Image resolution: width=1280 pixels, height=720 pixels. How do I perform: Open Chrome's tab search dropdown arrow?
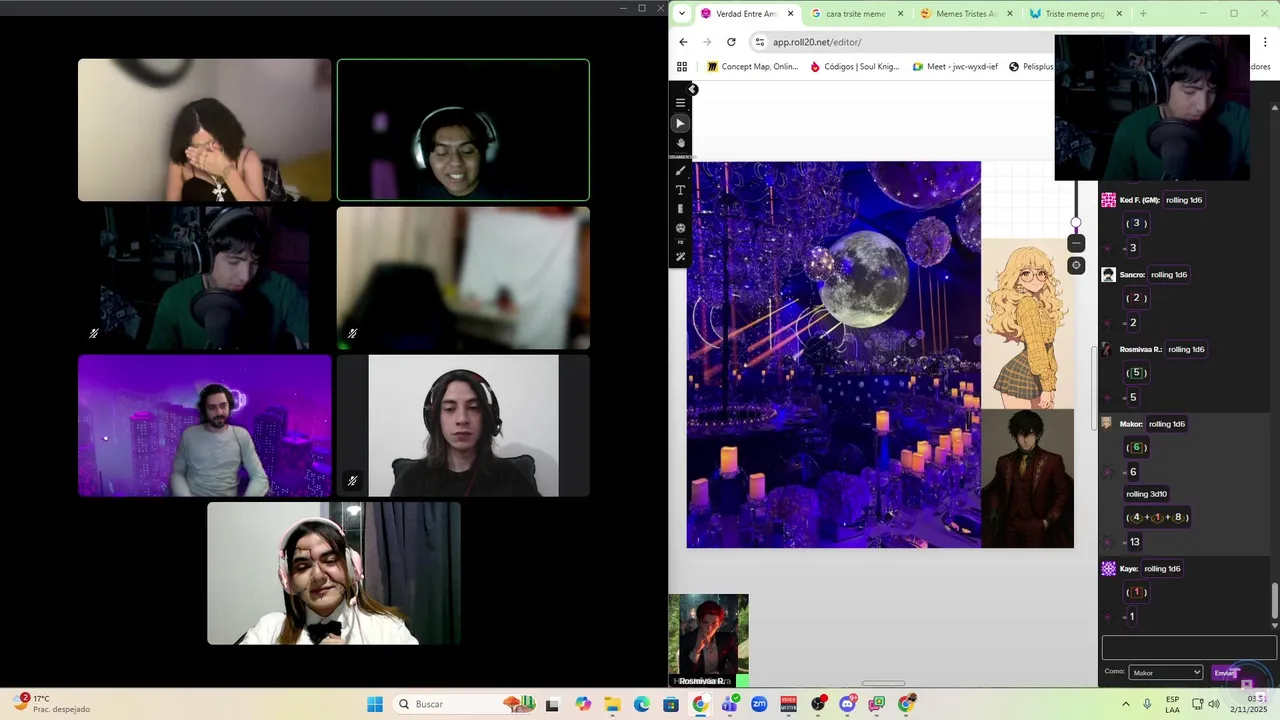tap(681, 14)
